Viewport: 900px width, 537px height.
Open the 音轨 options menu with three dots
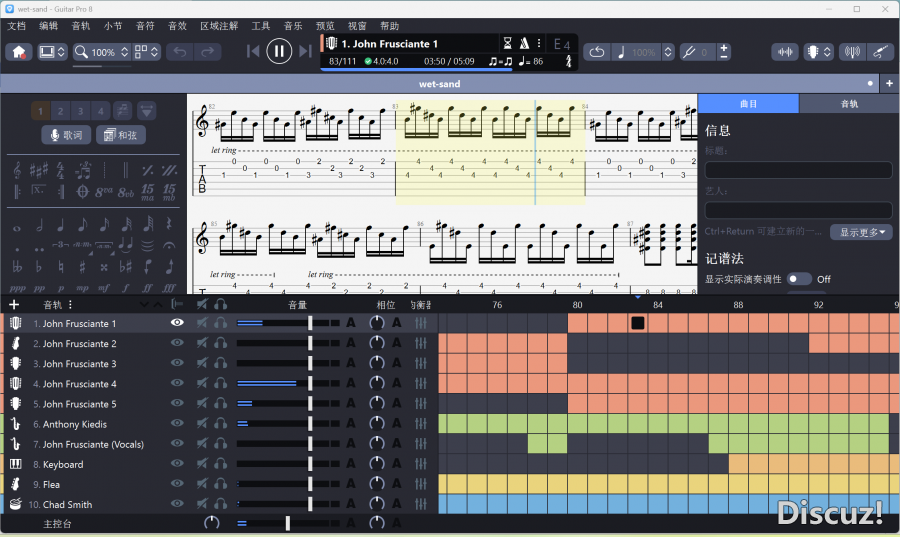pyautogui.click(x=70, y=305)
